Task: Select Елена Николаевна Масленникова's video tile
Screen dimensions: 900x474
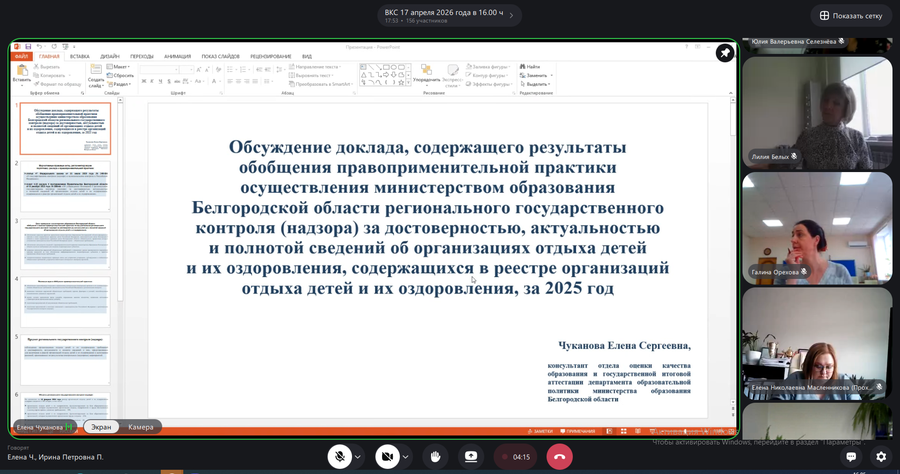Action: 817,342
